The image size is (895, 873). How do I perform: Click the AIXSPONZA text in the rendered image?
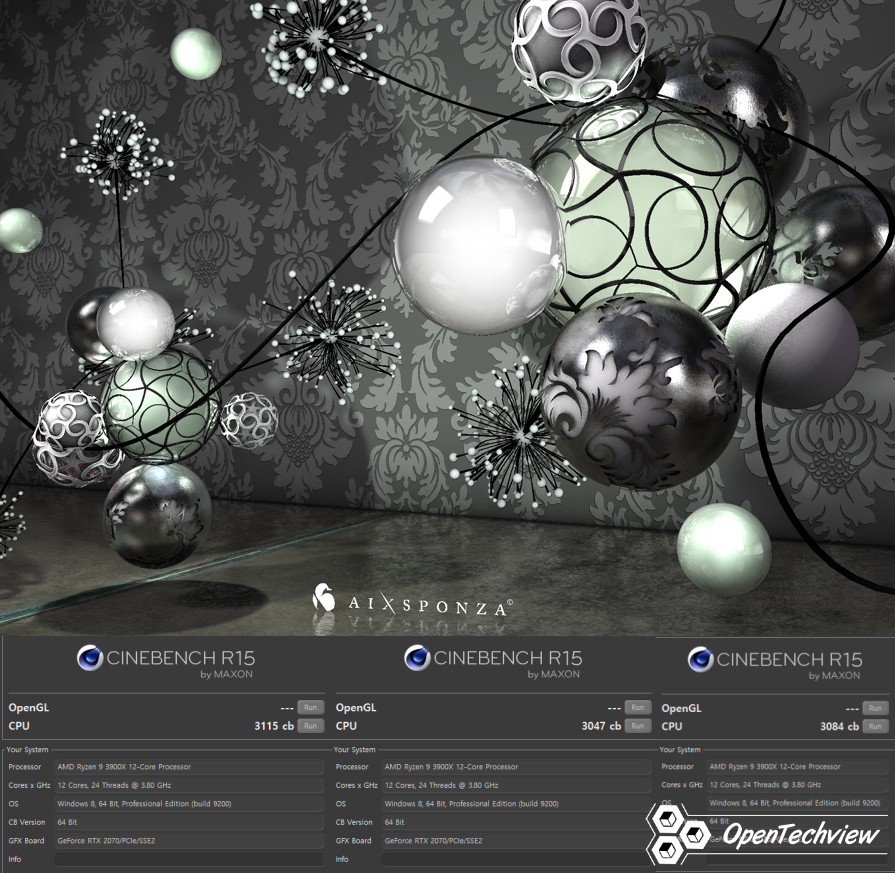430,605
